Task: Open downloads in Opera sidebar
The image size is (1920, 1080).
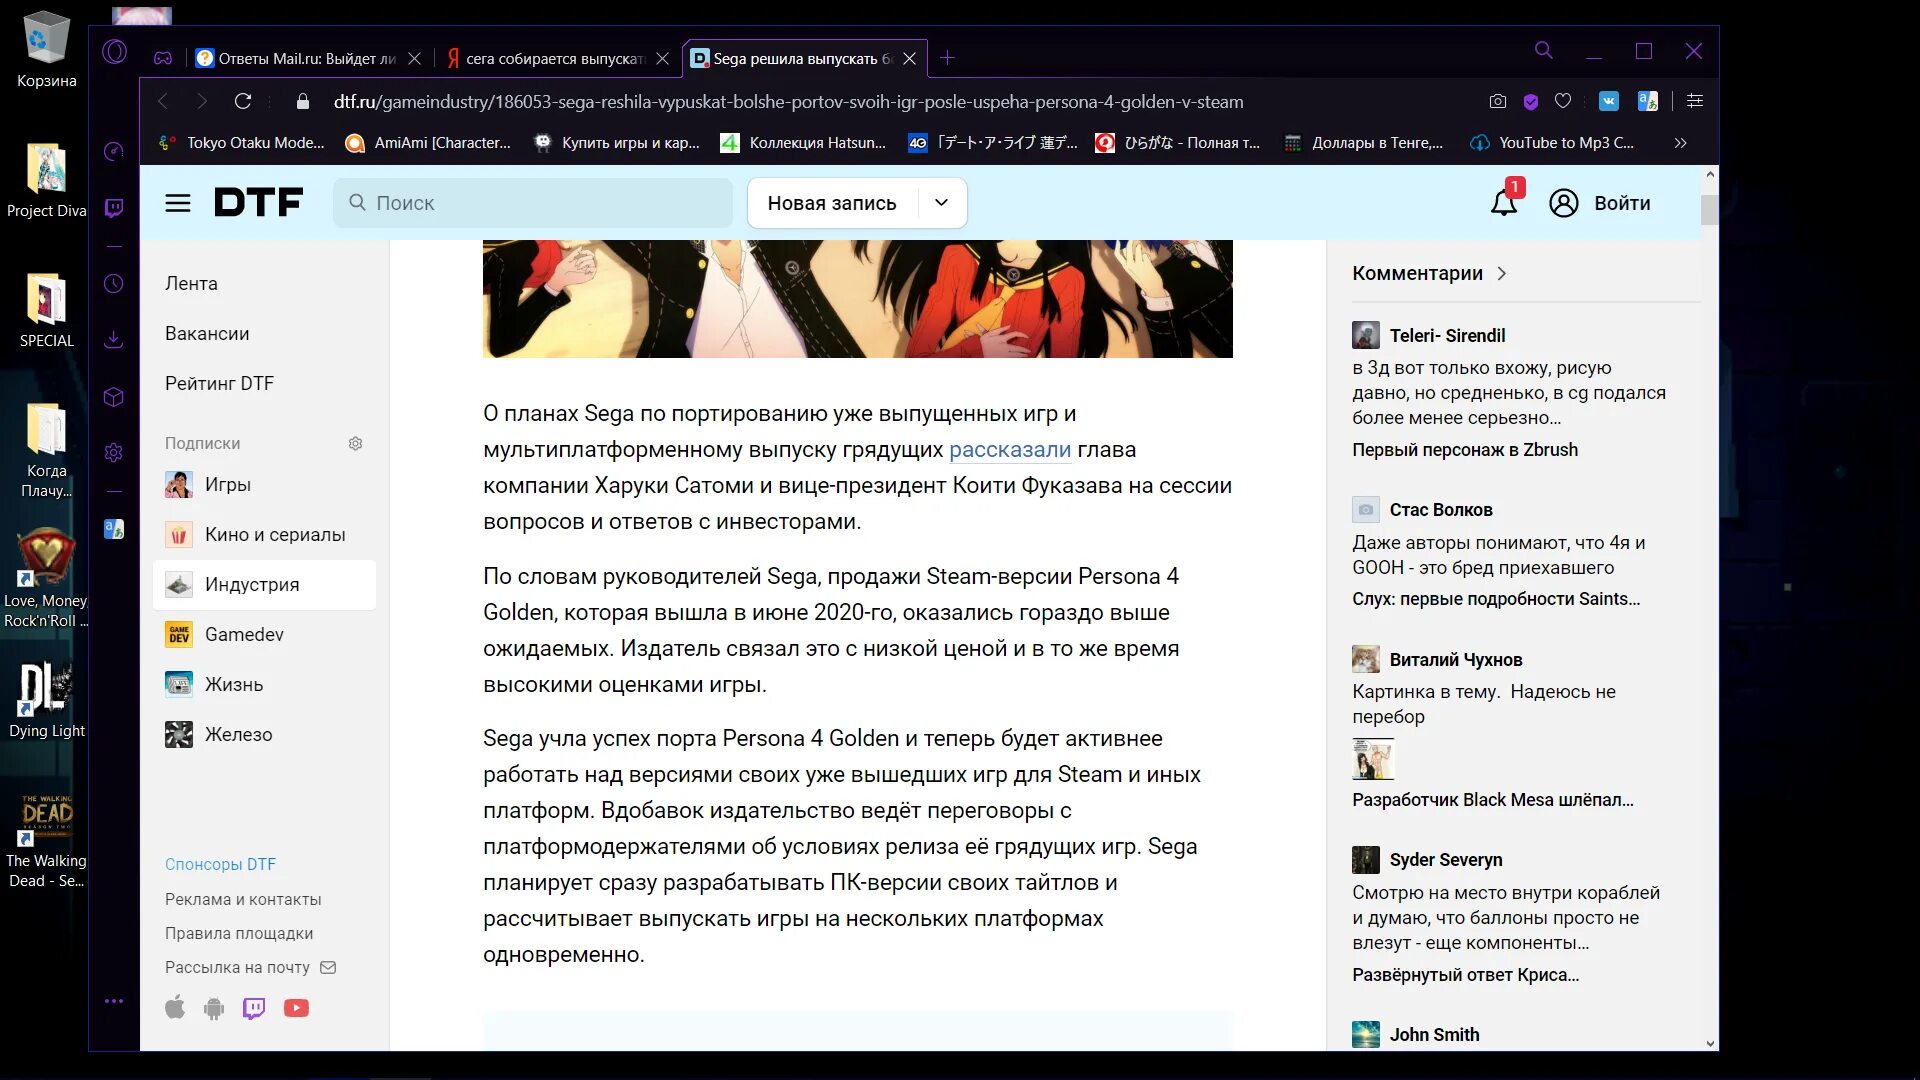Action: 114,340
